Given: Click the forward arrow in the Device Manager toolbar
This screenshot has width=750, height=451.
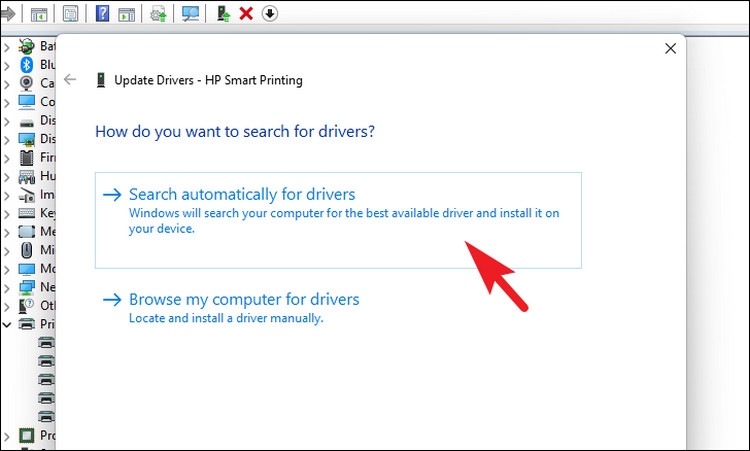Looking at the screenshot, I should 7,13.
